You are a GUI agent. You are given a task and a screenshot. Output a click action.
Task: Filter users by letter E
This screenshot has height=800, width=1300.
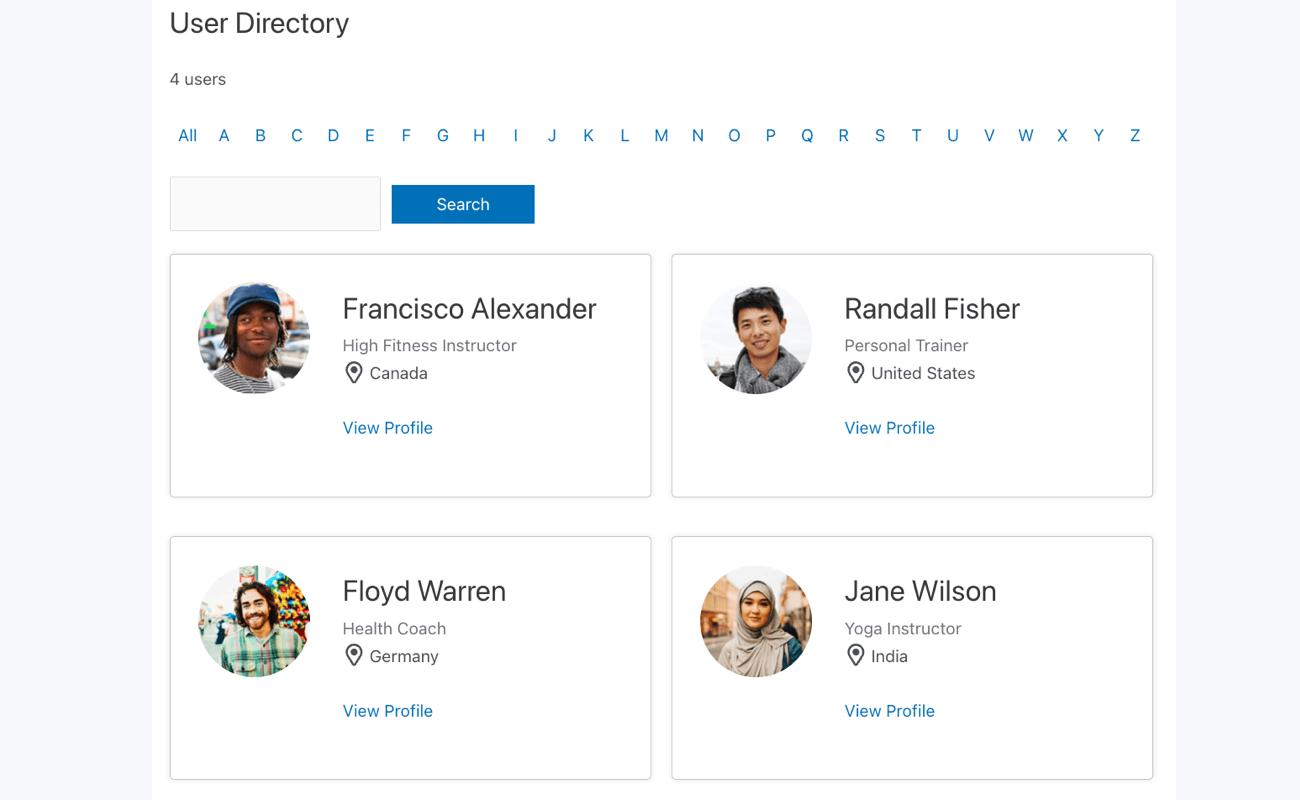click(370, 136)
